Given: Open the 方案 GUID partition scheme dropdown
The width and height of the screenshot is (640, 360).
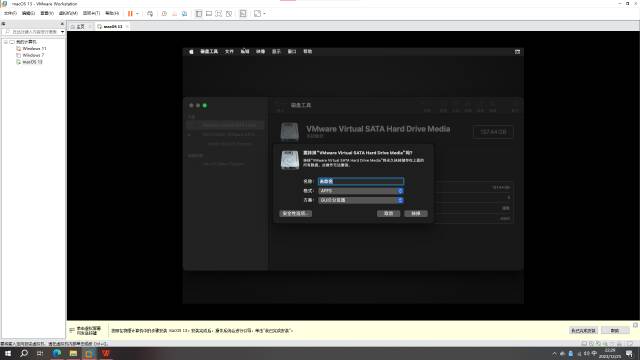Looking at the screenshot, I should click(361, 200).
